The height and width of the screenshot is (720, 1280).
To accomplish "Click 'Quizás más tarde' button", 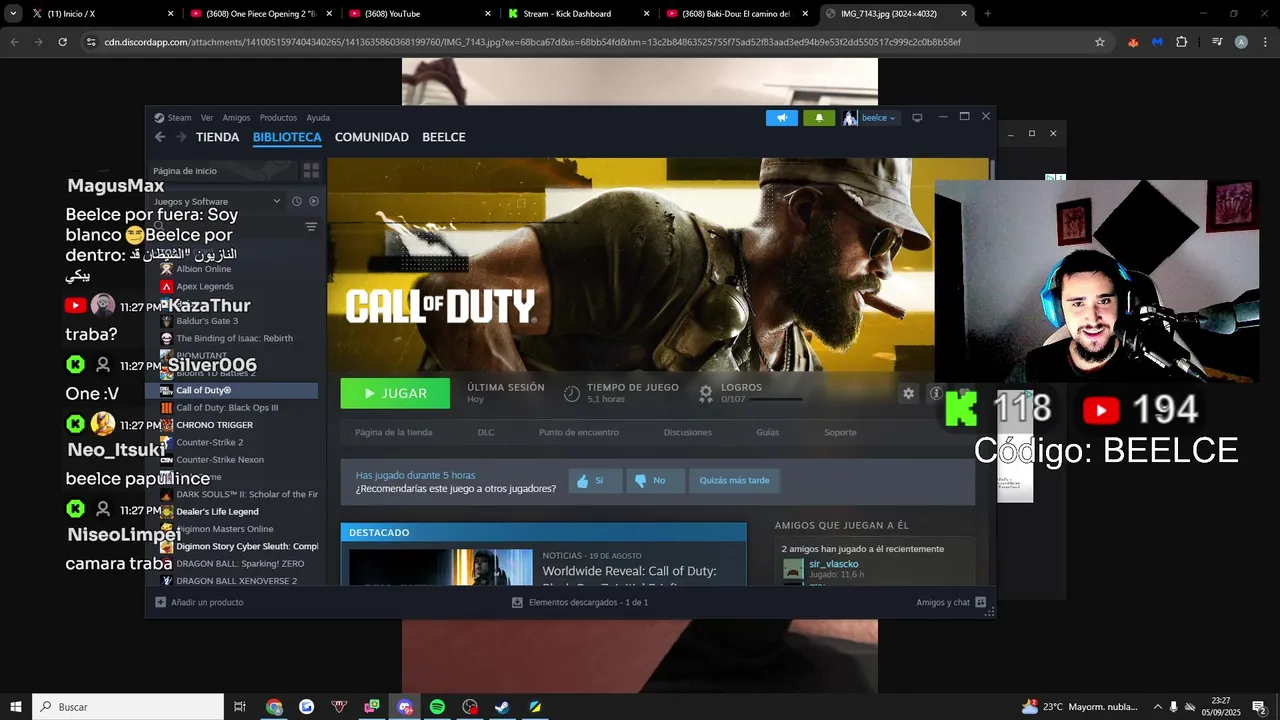I will (x=734, y=480).
